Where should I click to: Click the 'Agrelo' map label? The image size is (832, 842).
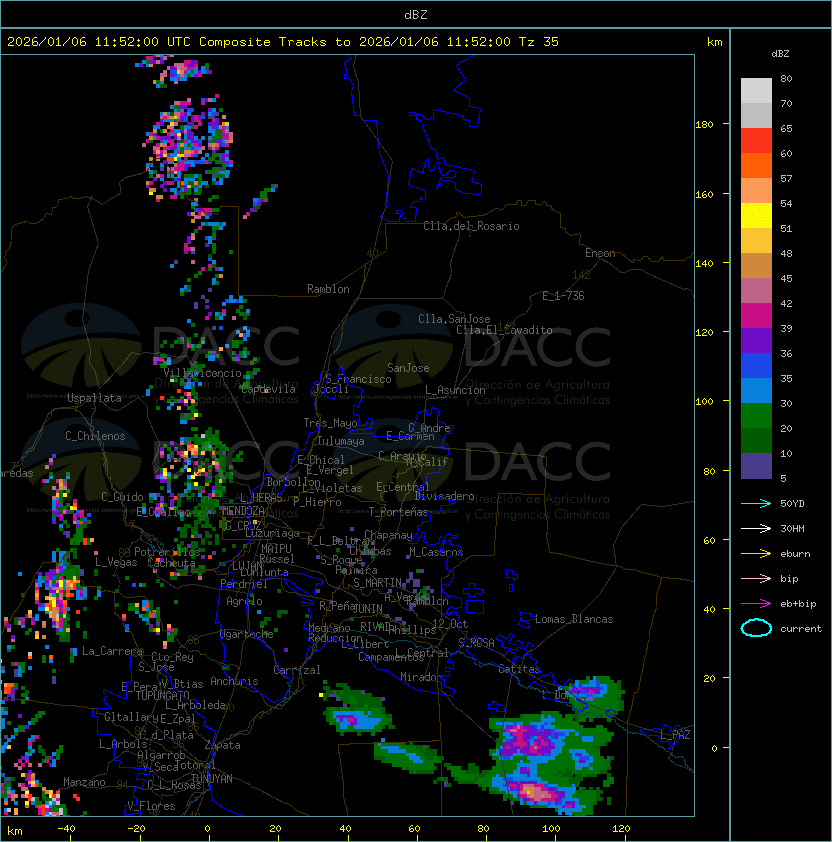244,601
